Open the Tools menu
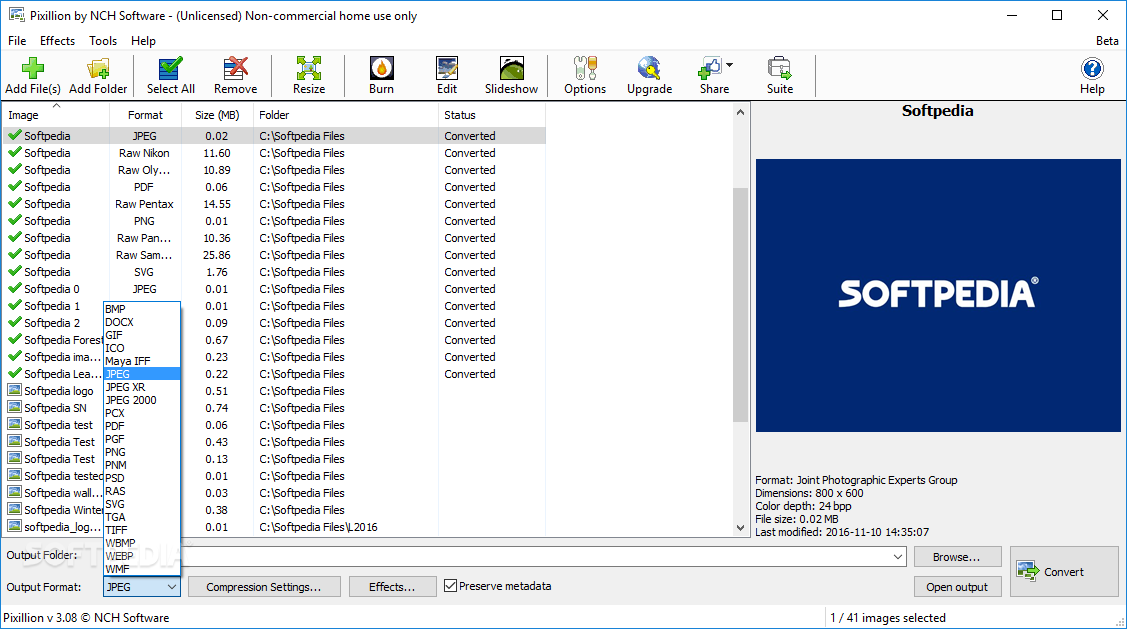1127x629 pixels. click(103, 40)
